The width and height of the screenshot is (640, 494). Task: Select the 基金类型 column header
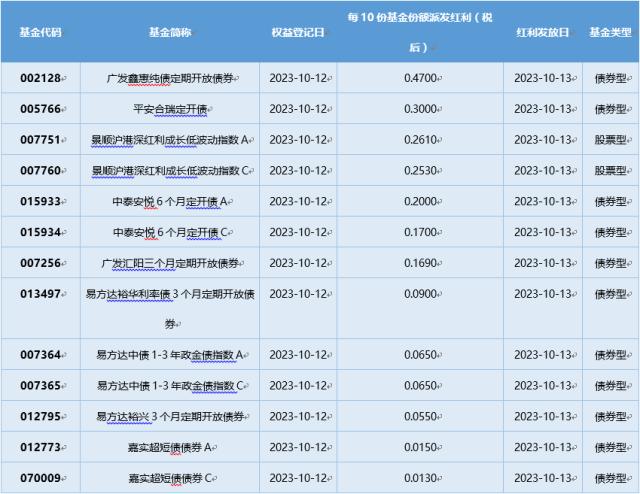pyautogui.click(x=610, y=32)
